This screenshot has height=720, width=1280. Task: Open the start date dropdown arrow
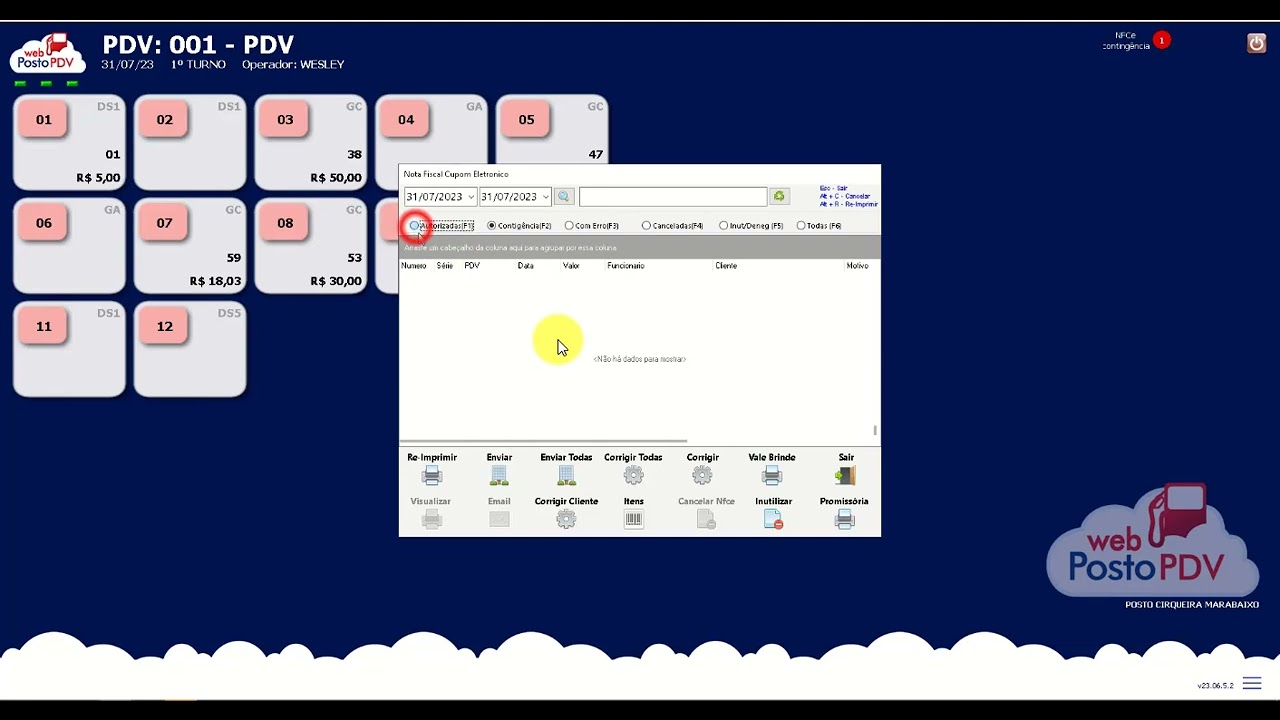[470, 197]
